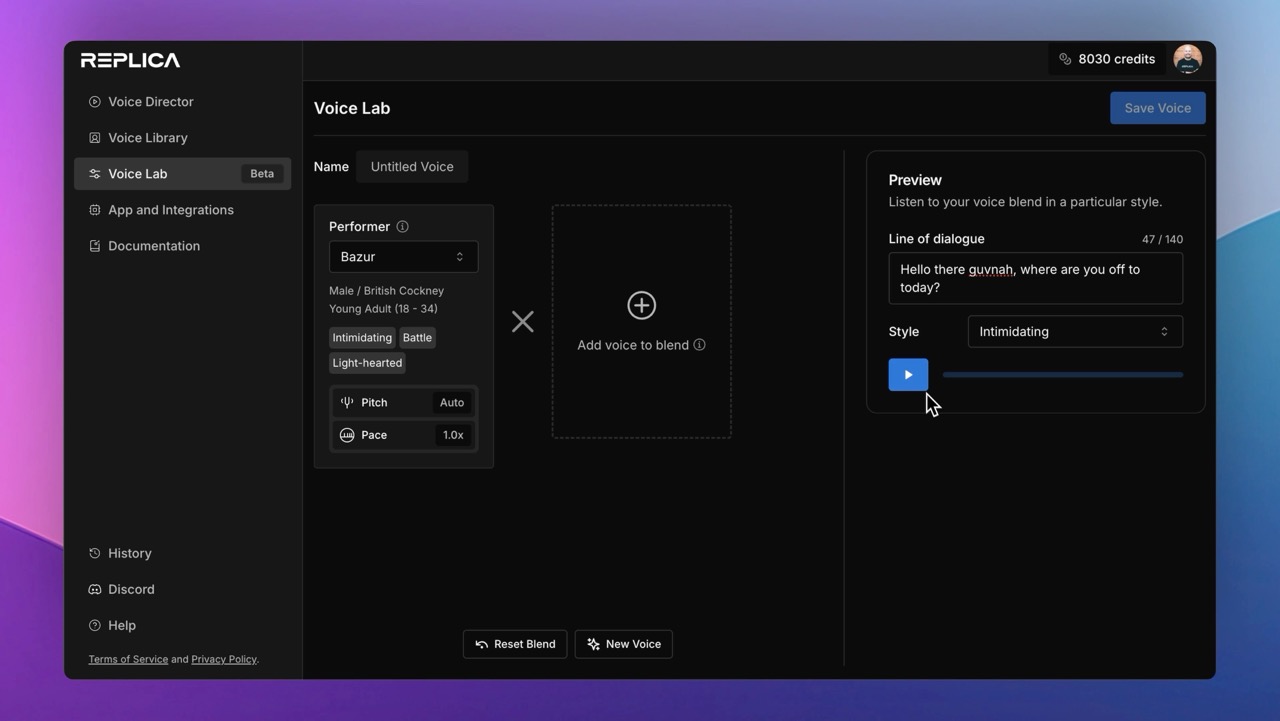The image size is (1280, 721).
Task: Toggle the Battle performer tag
Action: pyautogui.click(x=416, y=337)
